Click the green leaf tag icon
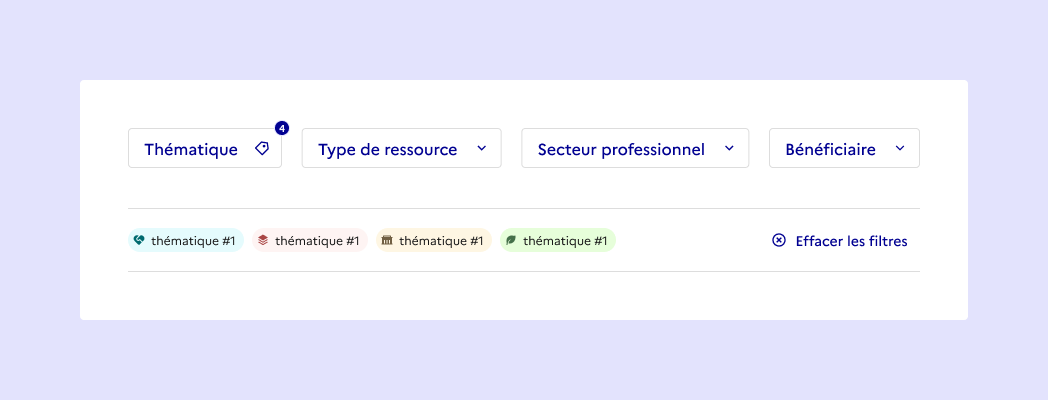 point(511,240)
